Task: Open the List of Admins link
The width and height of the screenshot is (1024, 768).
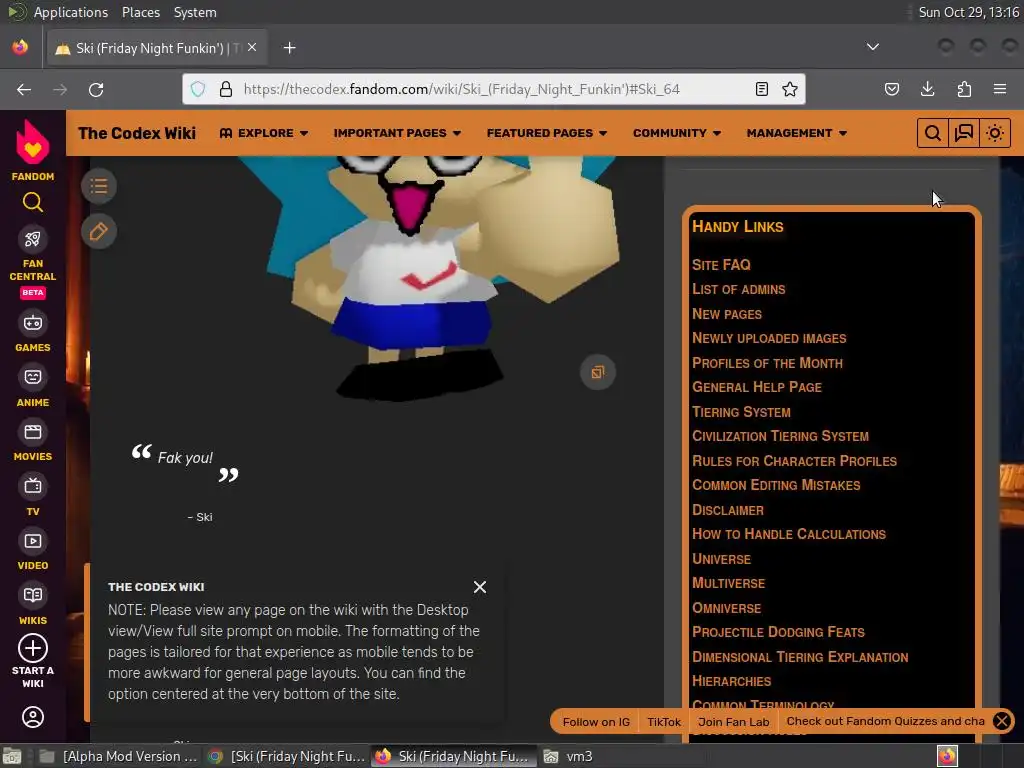Action: click(x=739, y=289)
